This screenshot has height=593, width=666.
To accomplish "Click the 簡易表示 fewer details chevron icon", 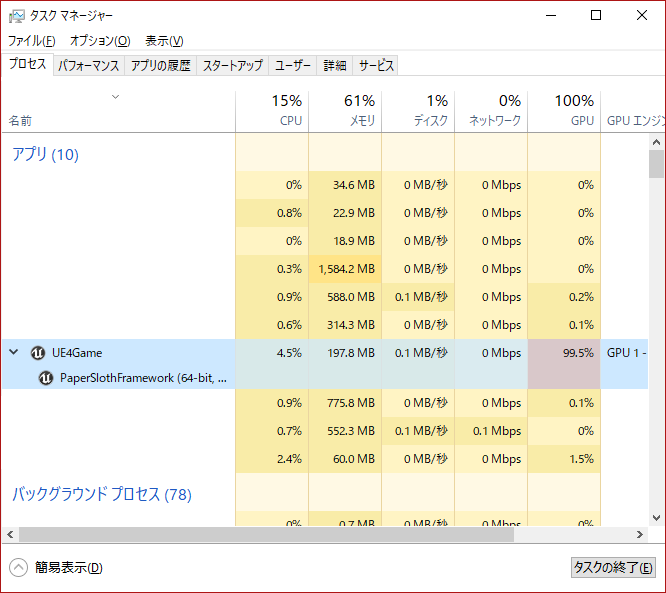I will pyautogui.click(x=18, y=568).
